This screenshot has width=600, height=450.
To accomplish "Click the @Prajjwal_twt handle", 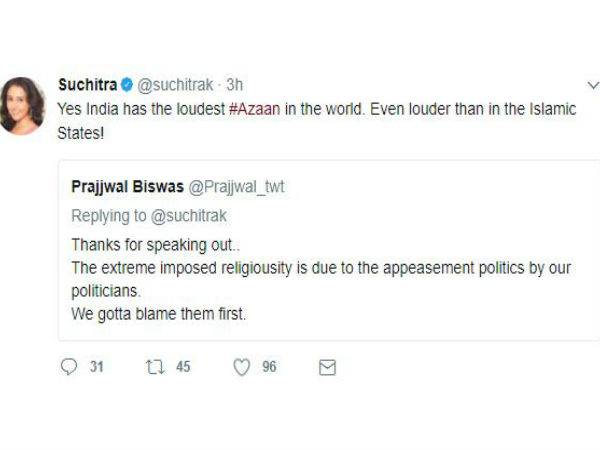I will [236, 187].
